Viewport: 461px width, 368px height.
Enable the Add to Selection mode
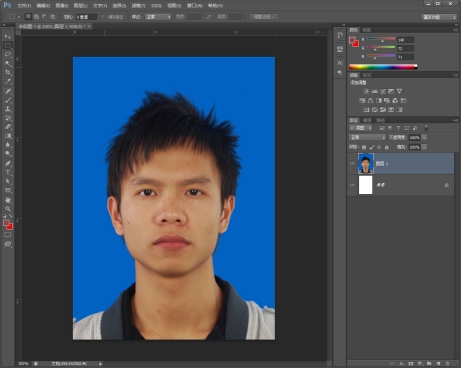tap(36, 16)
